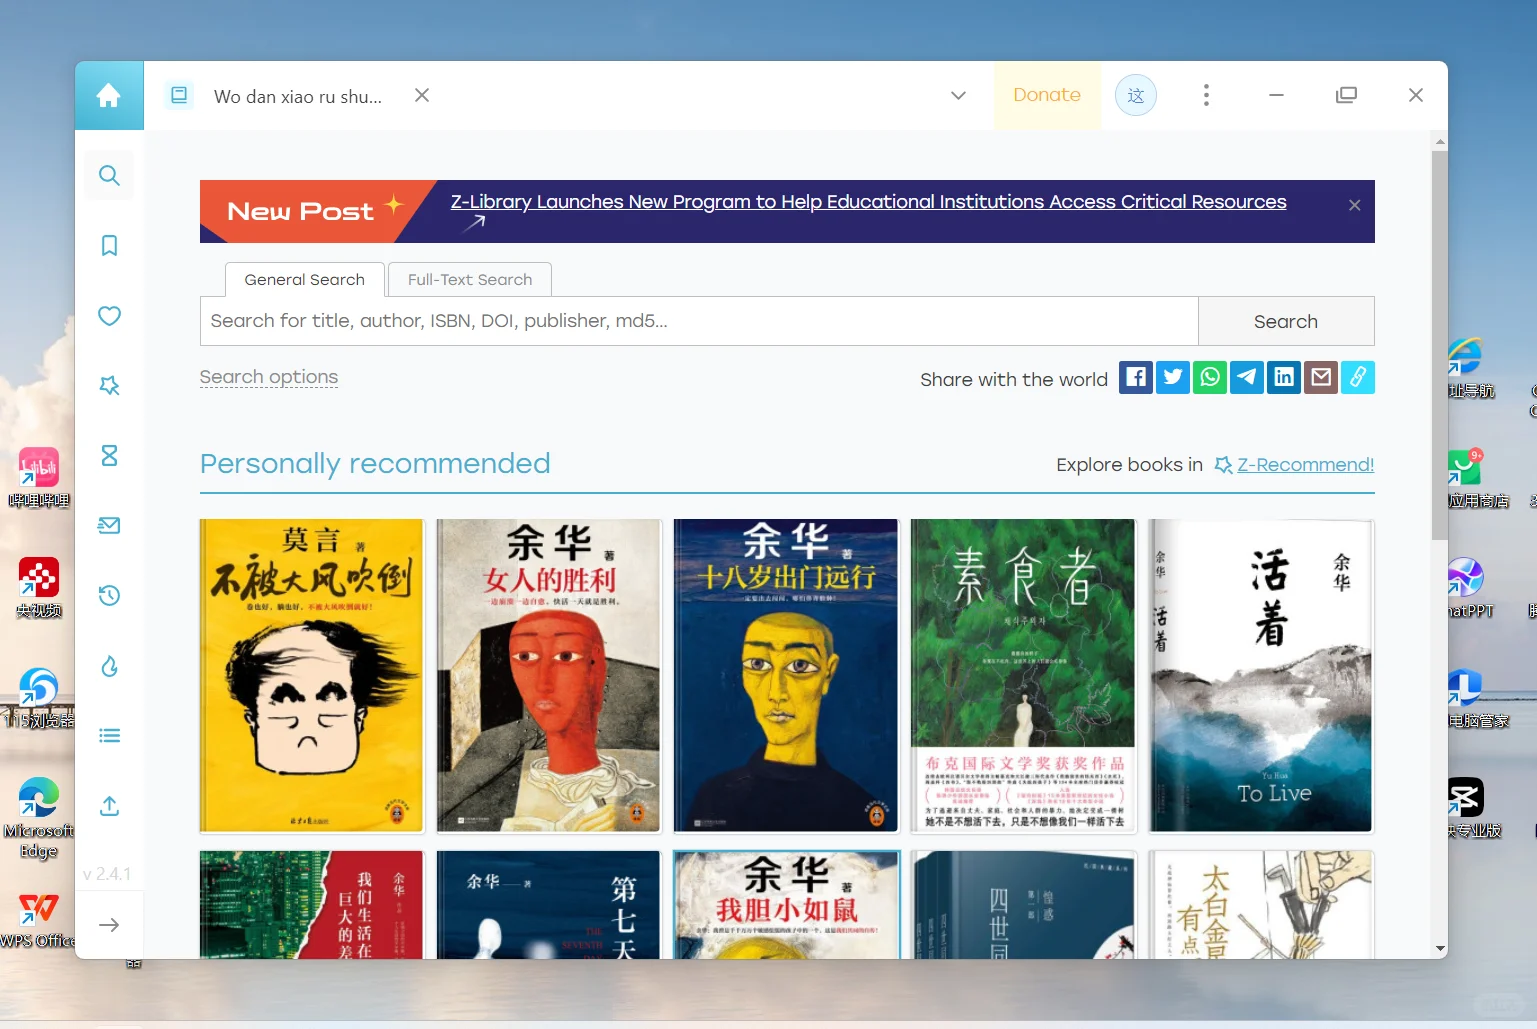Open the 女人的胜利 book cover
The image size is (1537, 1029).
[x=549, y=676]
